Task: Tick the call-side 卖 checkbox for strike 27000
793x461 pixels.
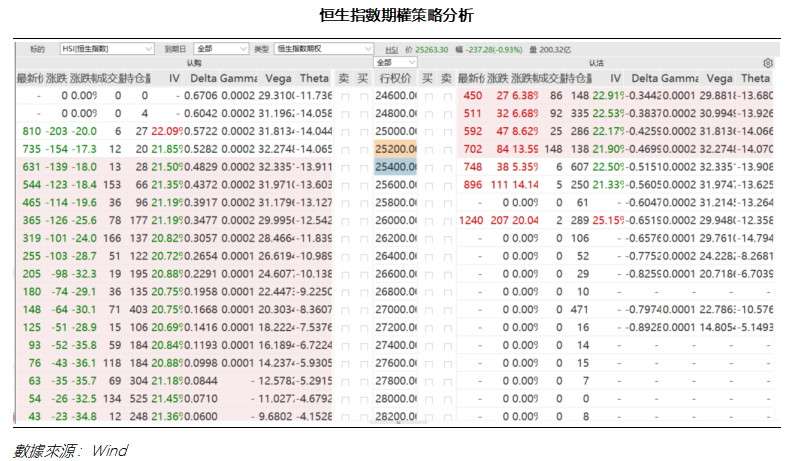Action: click(345, 310)
